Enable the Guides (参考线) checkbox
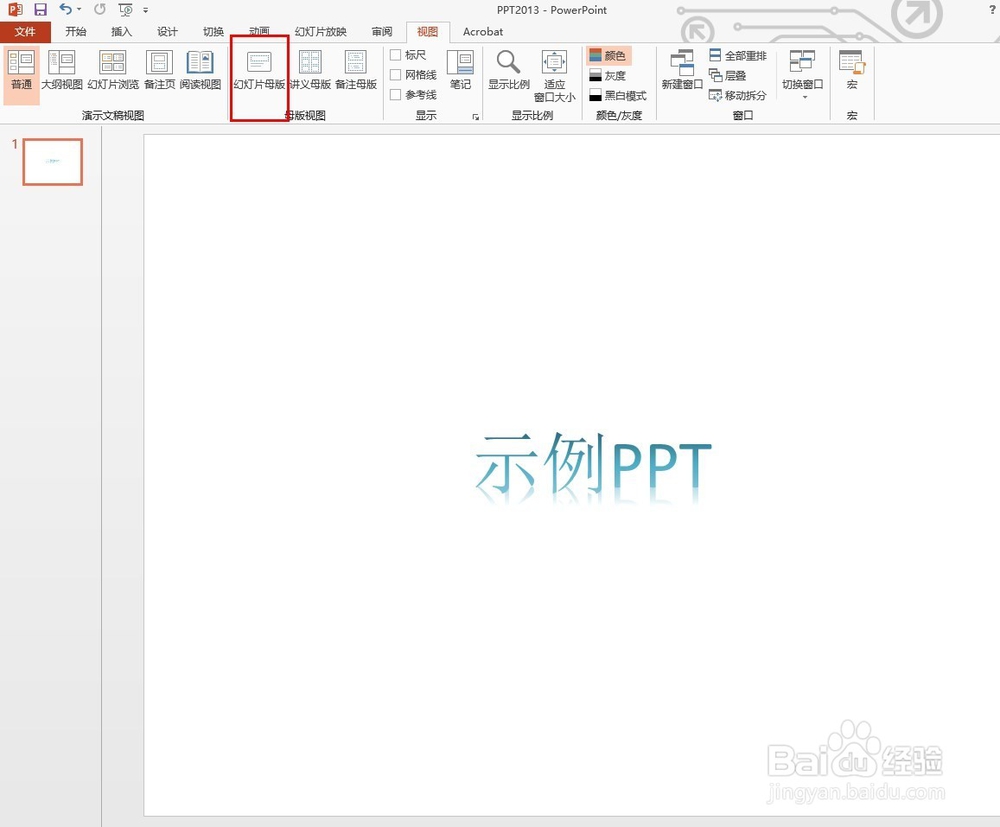This screenshot has width=1000, height=827. (395, 94)
